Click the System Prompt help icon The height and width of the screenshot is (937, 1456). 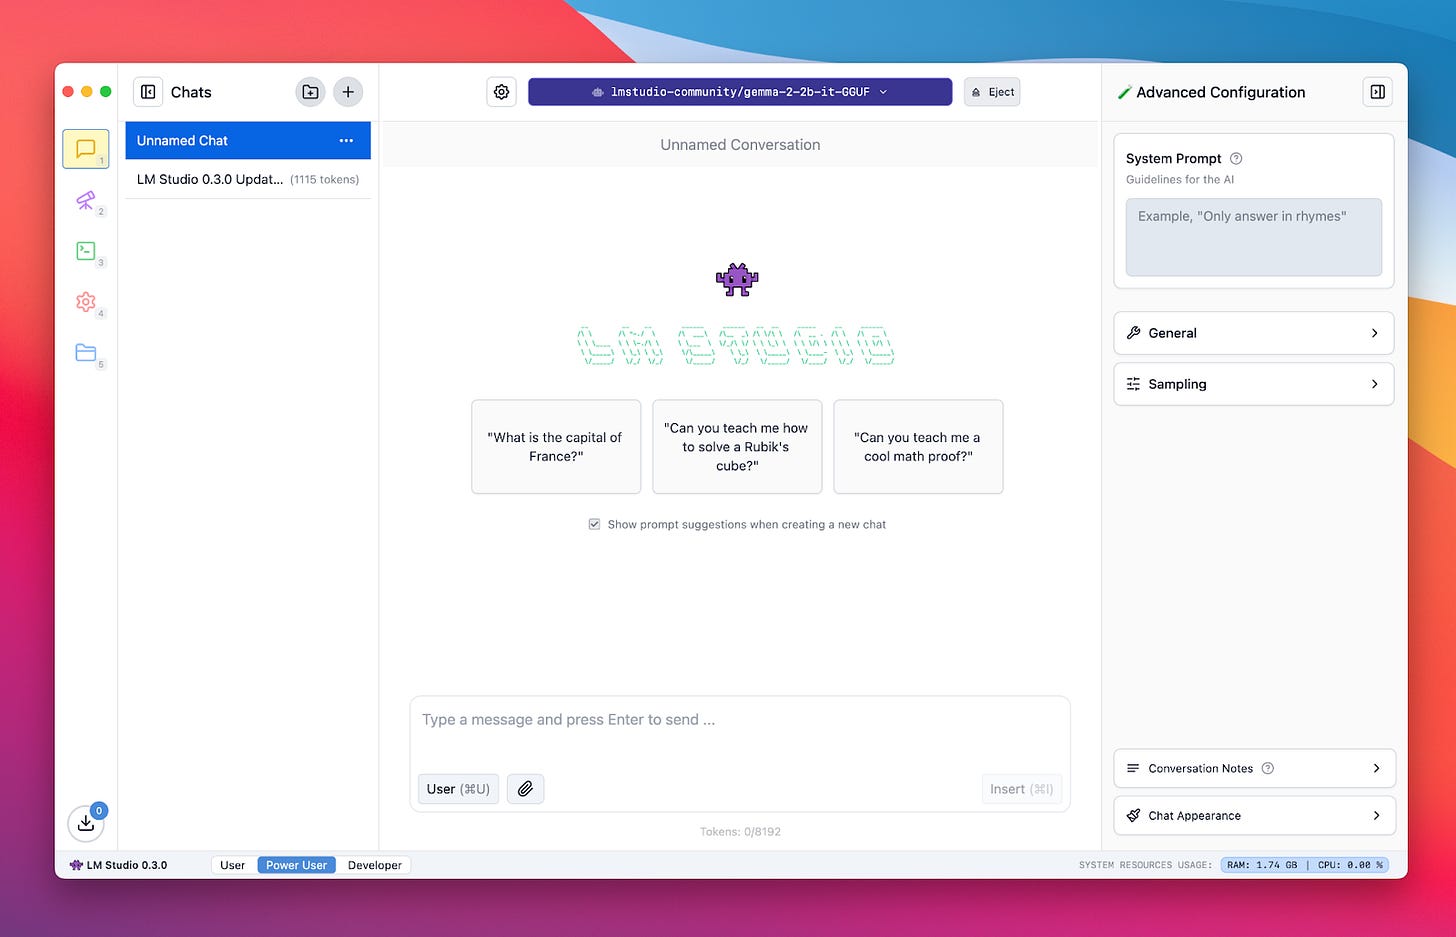[1236, 158]
